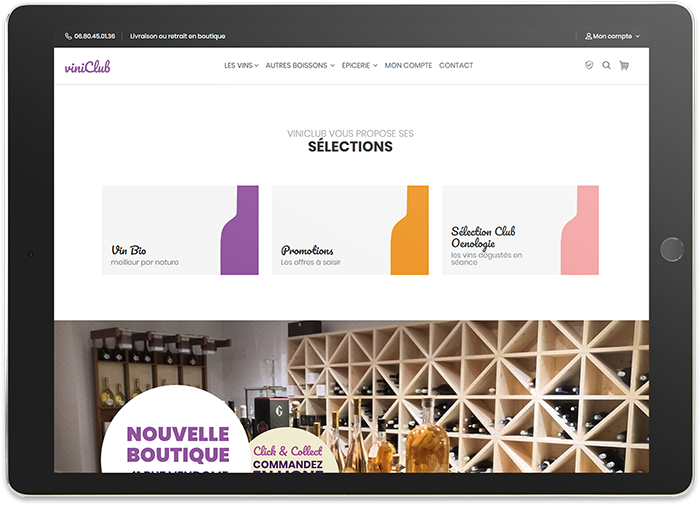
Task: Open the search magnifier icon
Action: pos(606,65)
